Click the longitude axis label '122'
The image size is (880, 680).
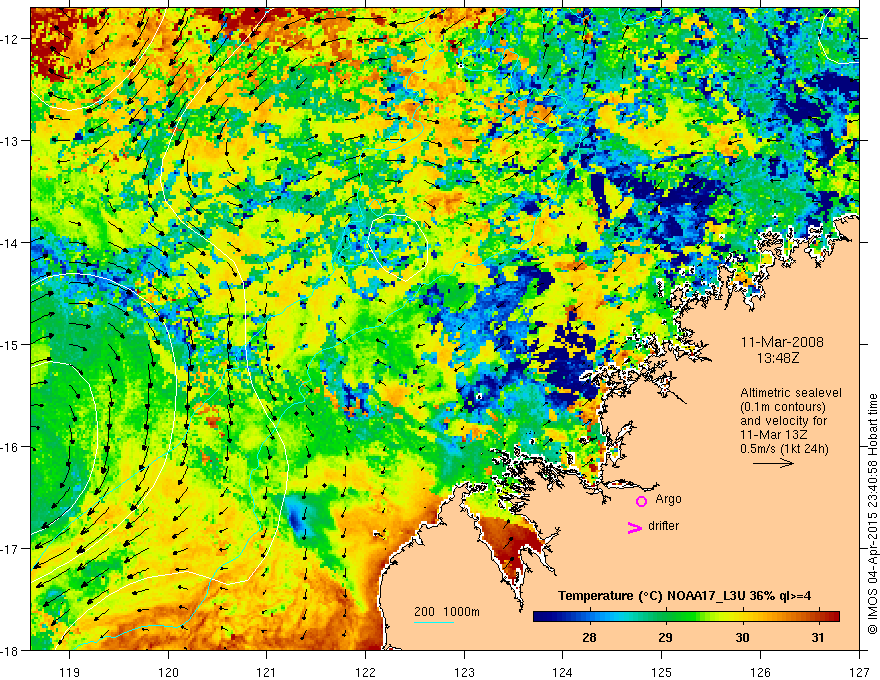pyautogui.click(x=365, y=672)
